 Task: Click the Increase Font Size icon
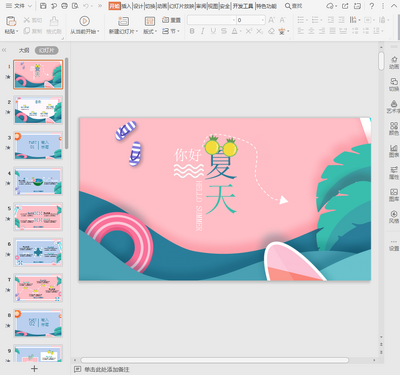pos(271,20)
